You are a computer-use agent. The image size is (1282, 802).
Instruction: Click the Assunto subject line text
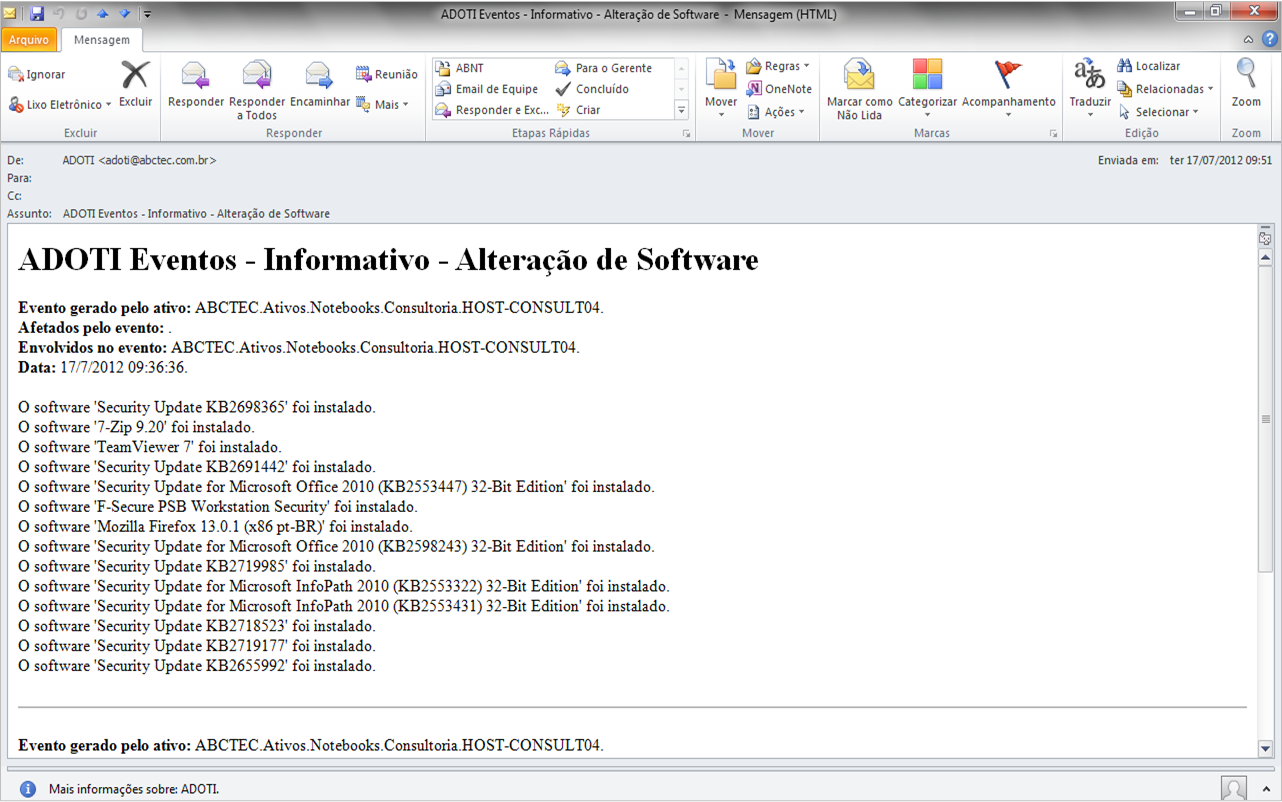tap(196, 214)
